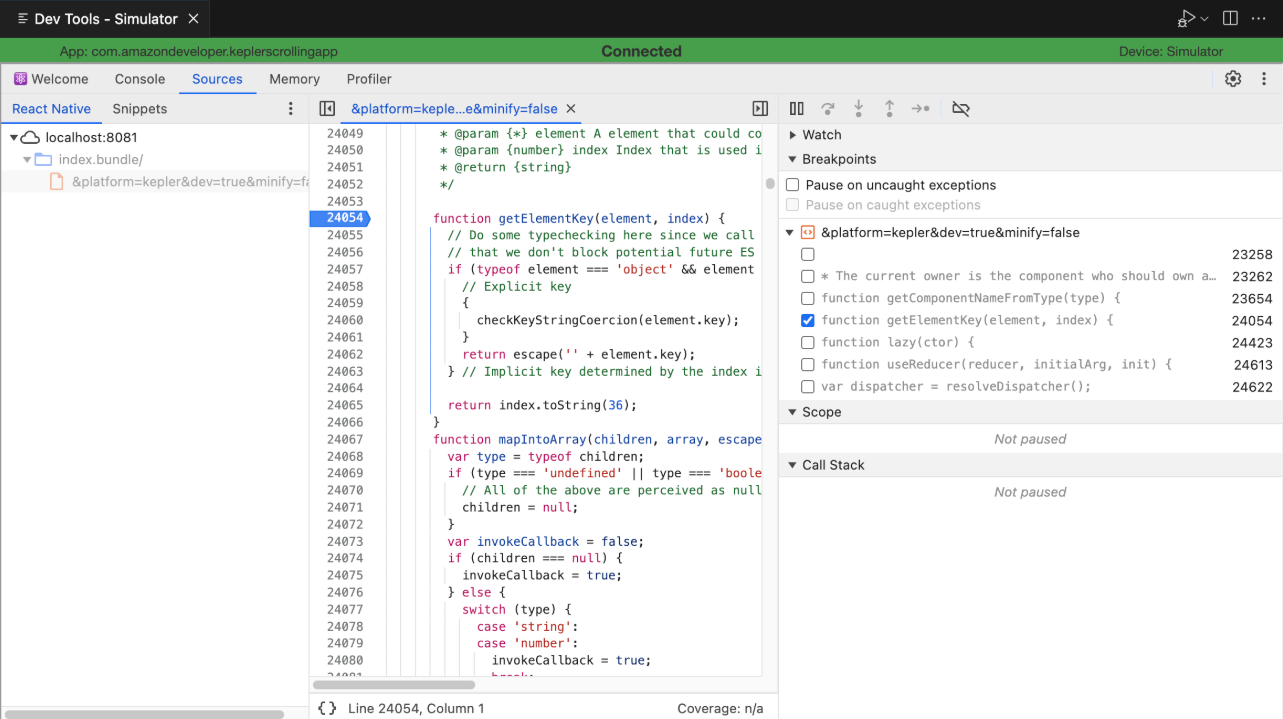Pause script execution in the debugger toolbar
1283x719 pixels.
click(797, 108)
